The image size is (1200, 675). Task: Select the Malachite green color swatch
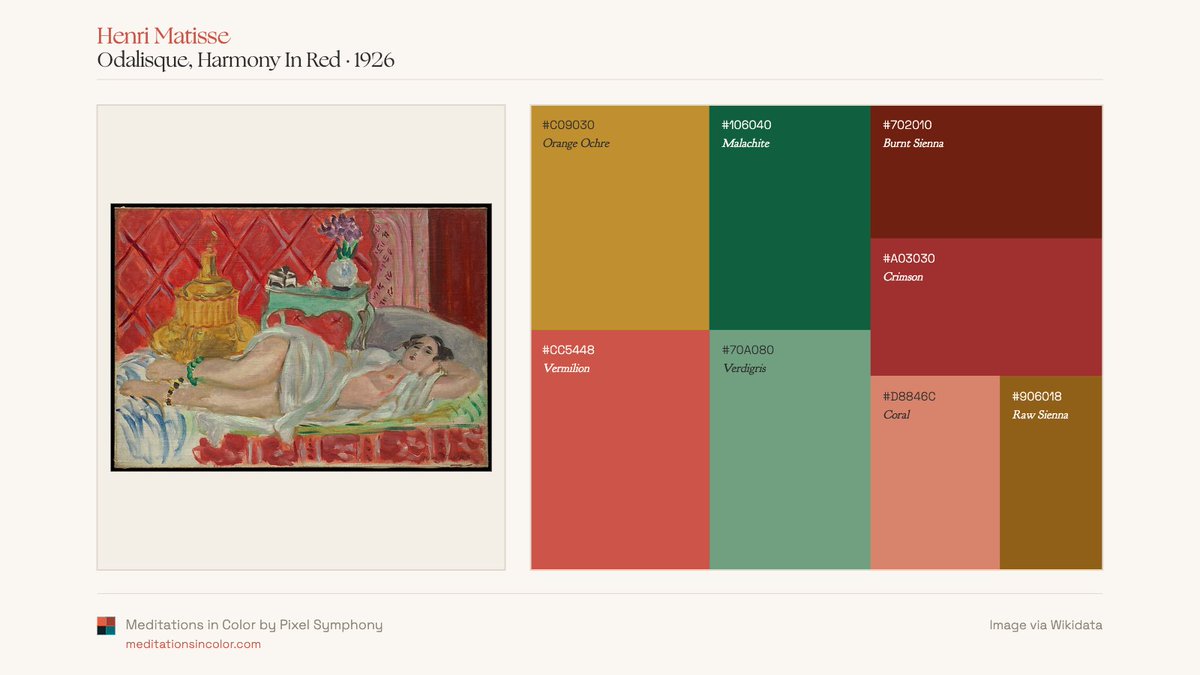[x=790, y=218]
